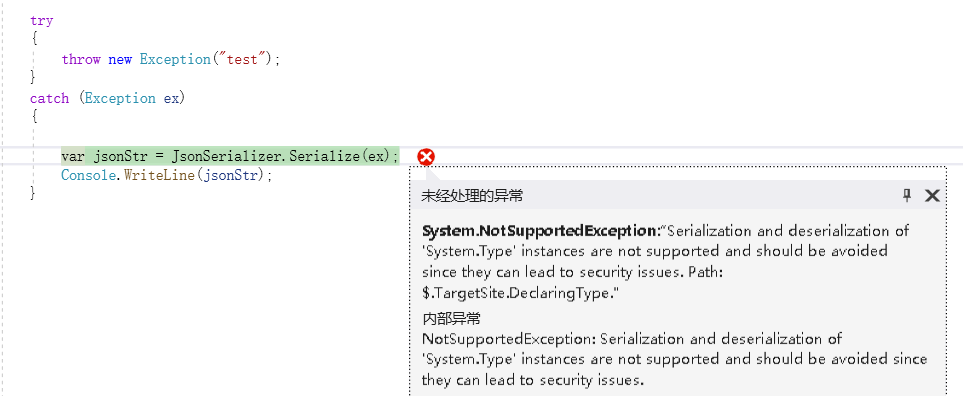Click the Exception type in catch clause
963x396 pixels.
[x=120, y=98]
